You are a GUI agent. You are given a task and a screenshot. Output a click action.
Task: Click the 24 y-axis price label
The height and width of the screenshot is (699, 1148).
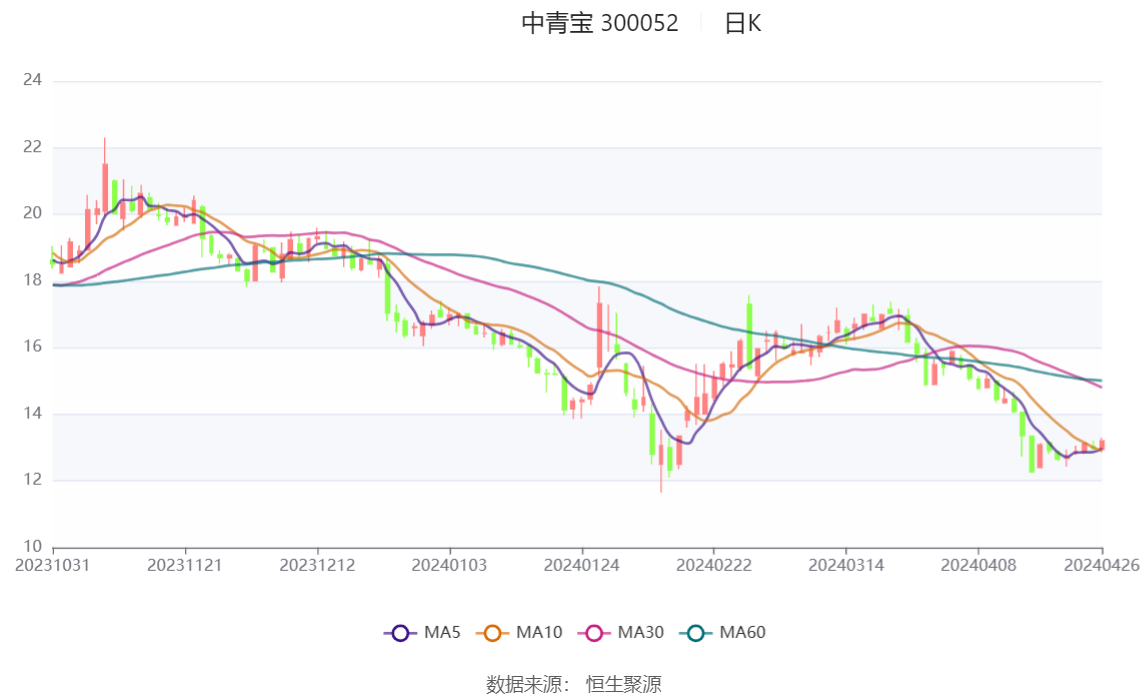(32, 80)
